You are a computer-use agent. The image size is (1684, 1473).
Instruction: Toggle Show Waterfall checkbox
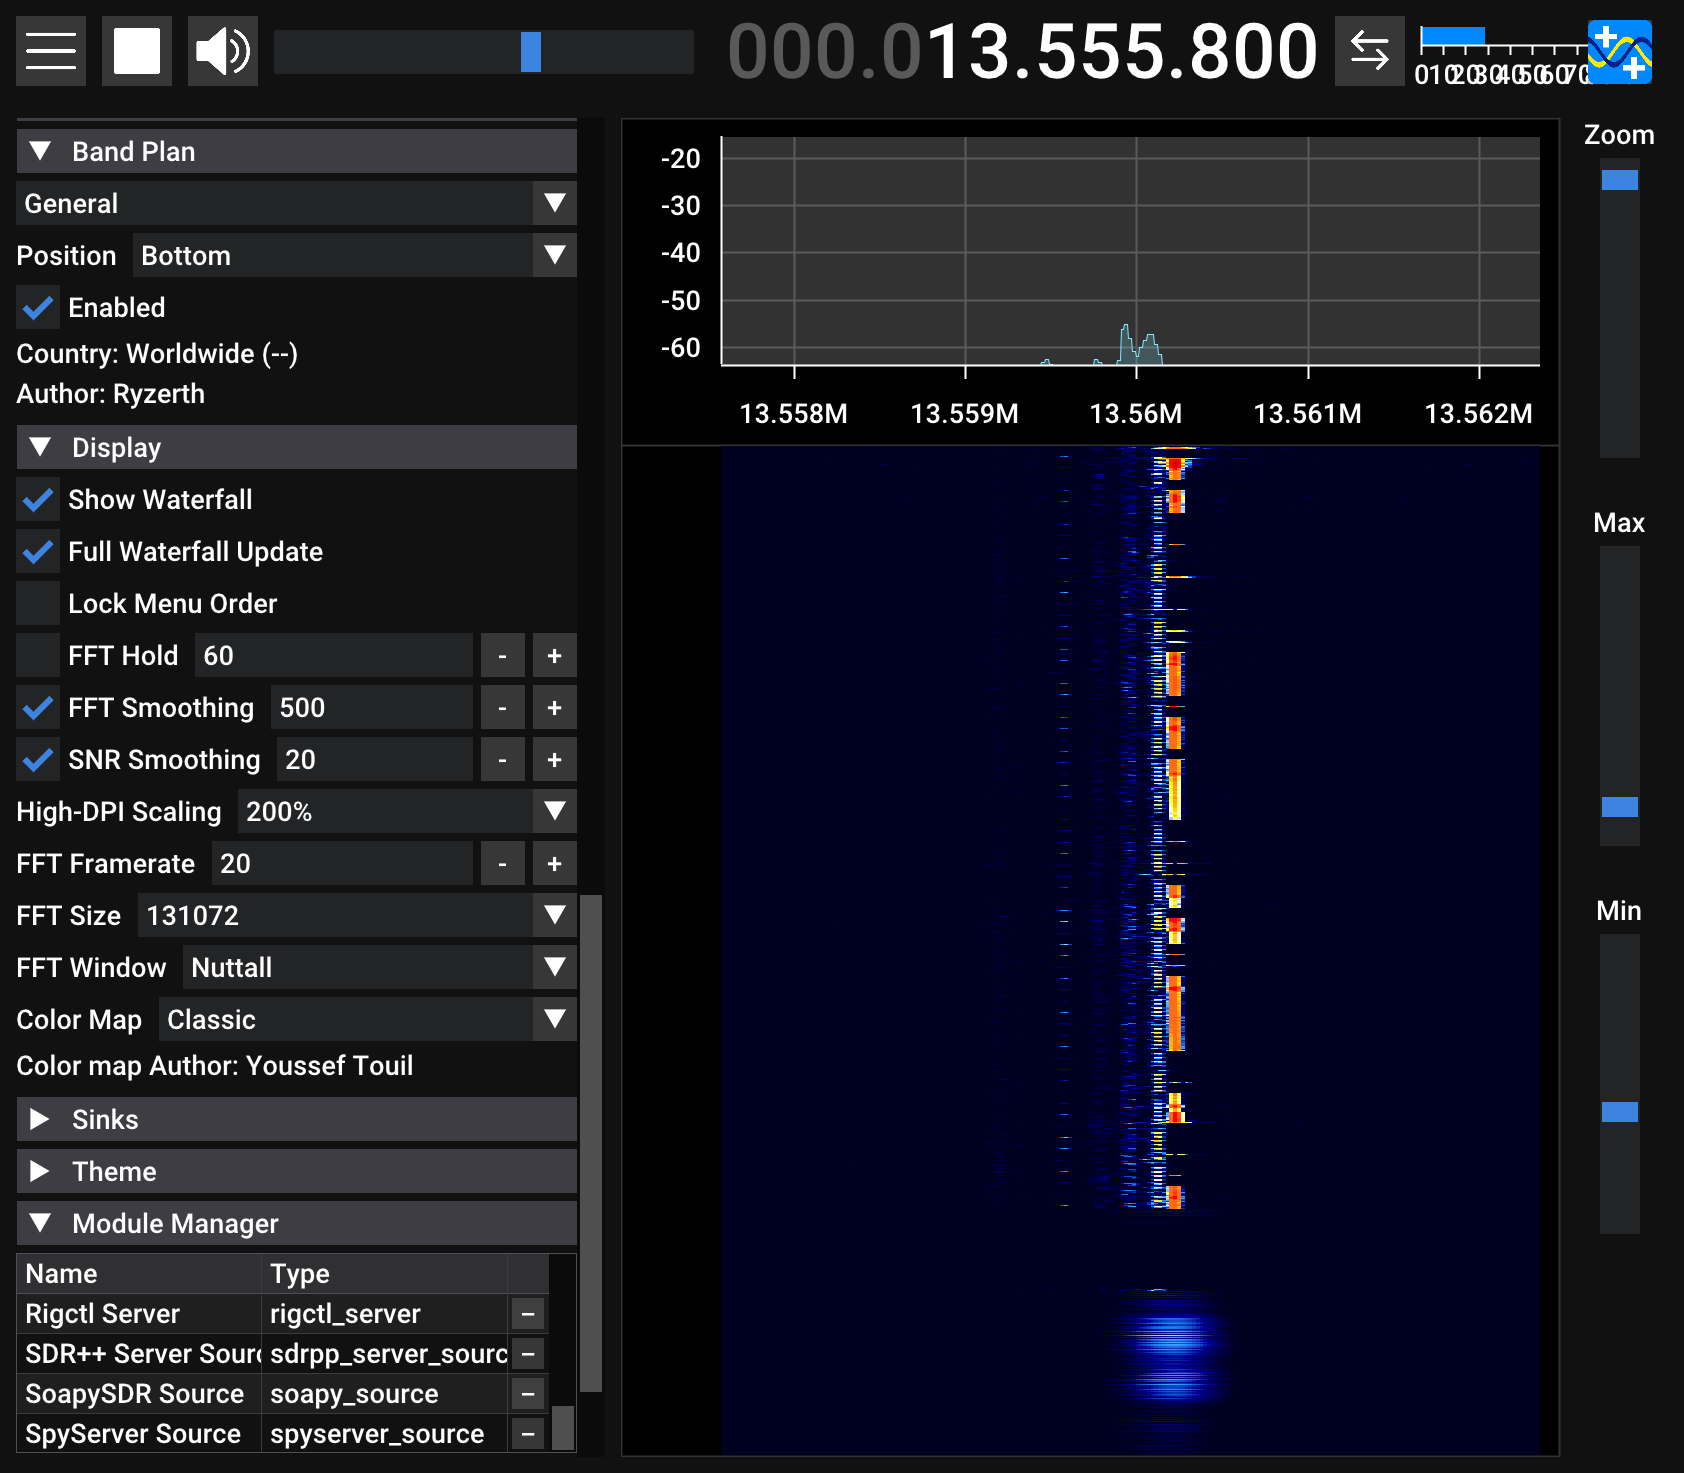click(38, 499)
